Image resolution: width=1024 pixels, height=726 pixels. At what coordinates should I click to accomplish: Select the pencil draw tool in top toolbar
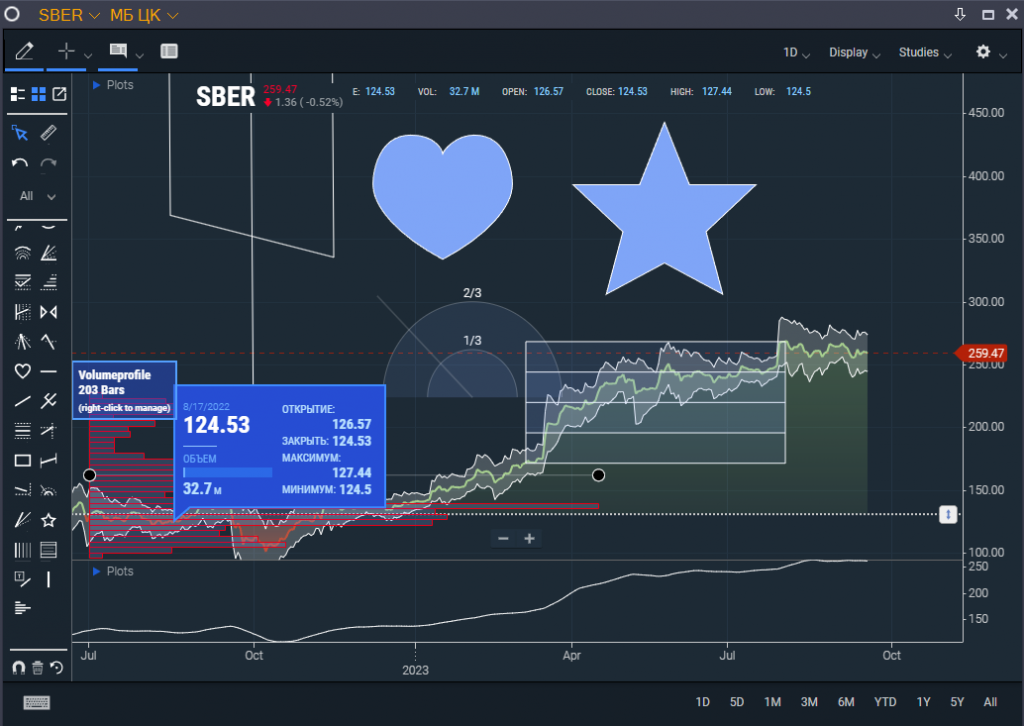(24, 51)
